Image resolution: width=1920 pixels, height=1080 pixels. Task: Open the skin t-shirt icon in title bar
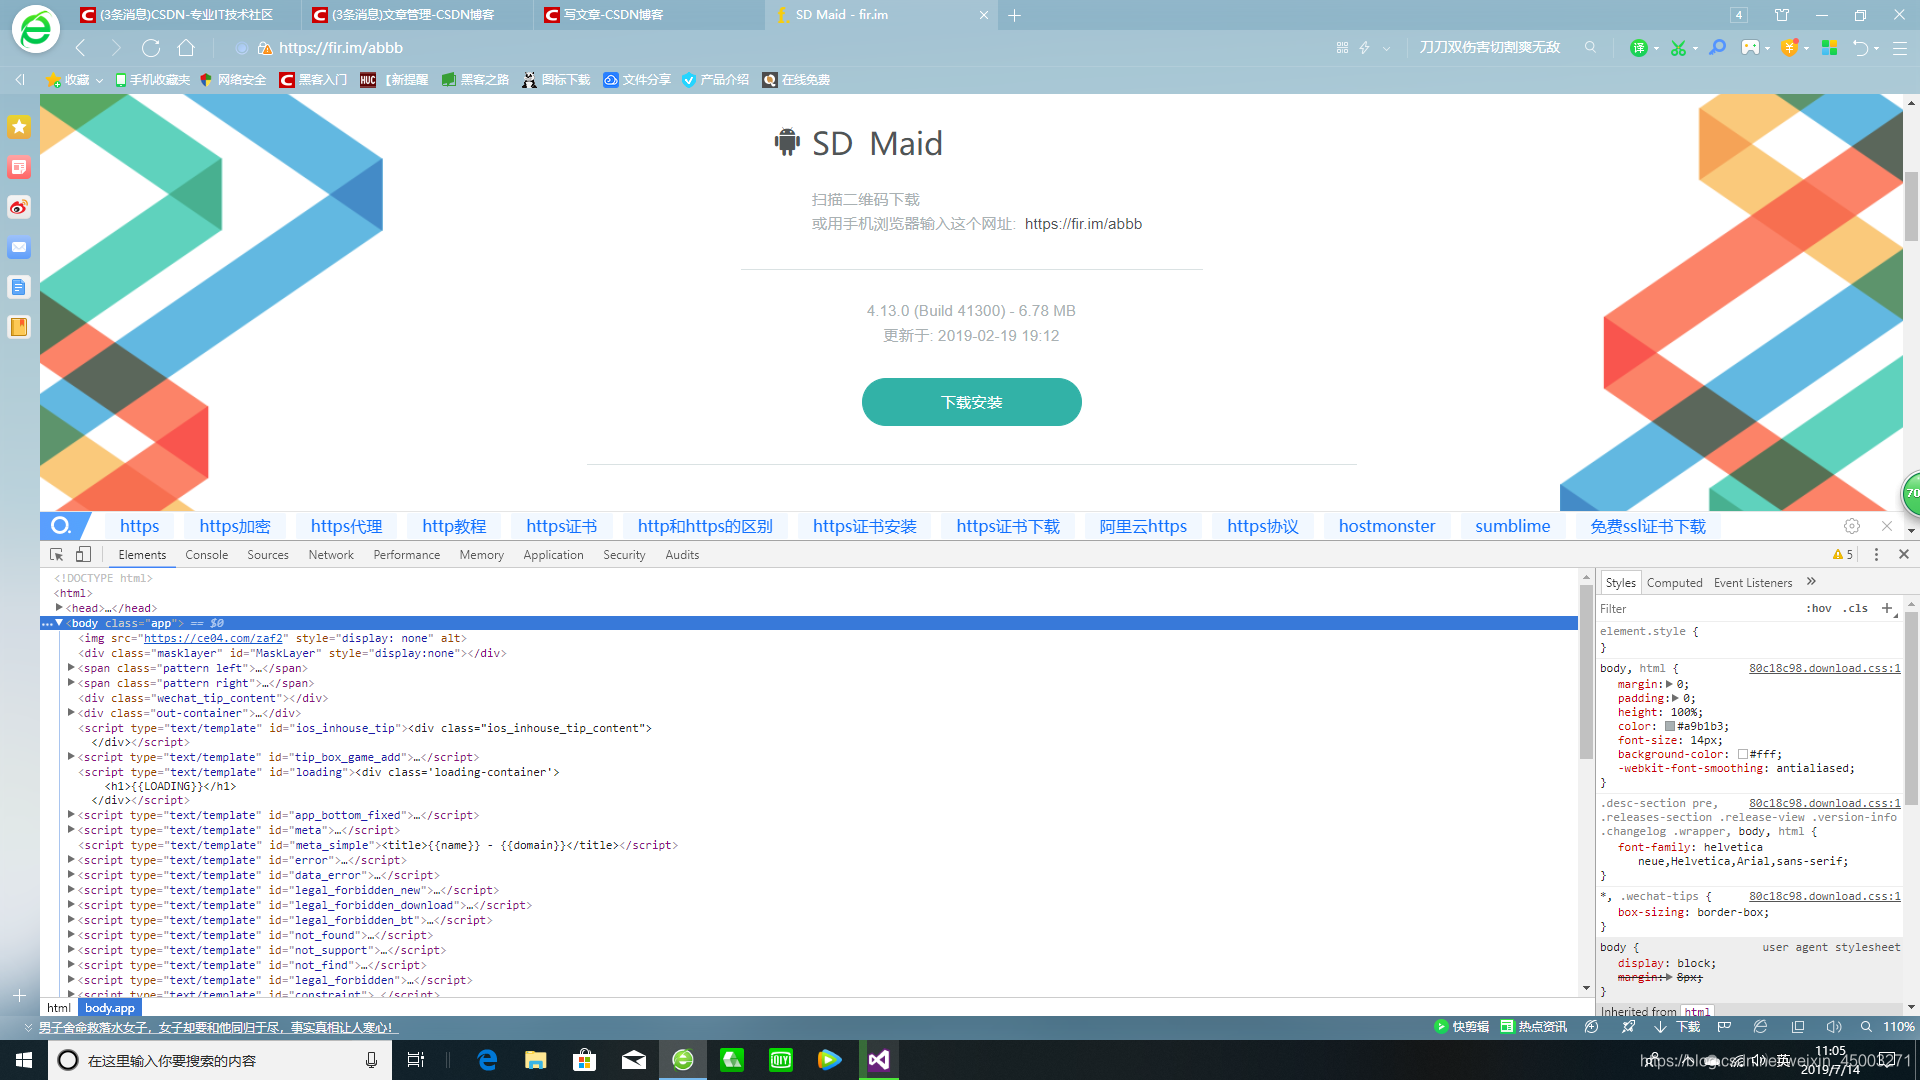(x=1782, y=15)
